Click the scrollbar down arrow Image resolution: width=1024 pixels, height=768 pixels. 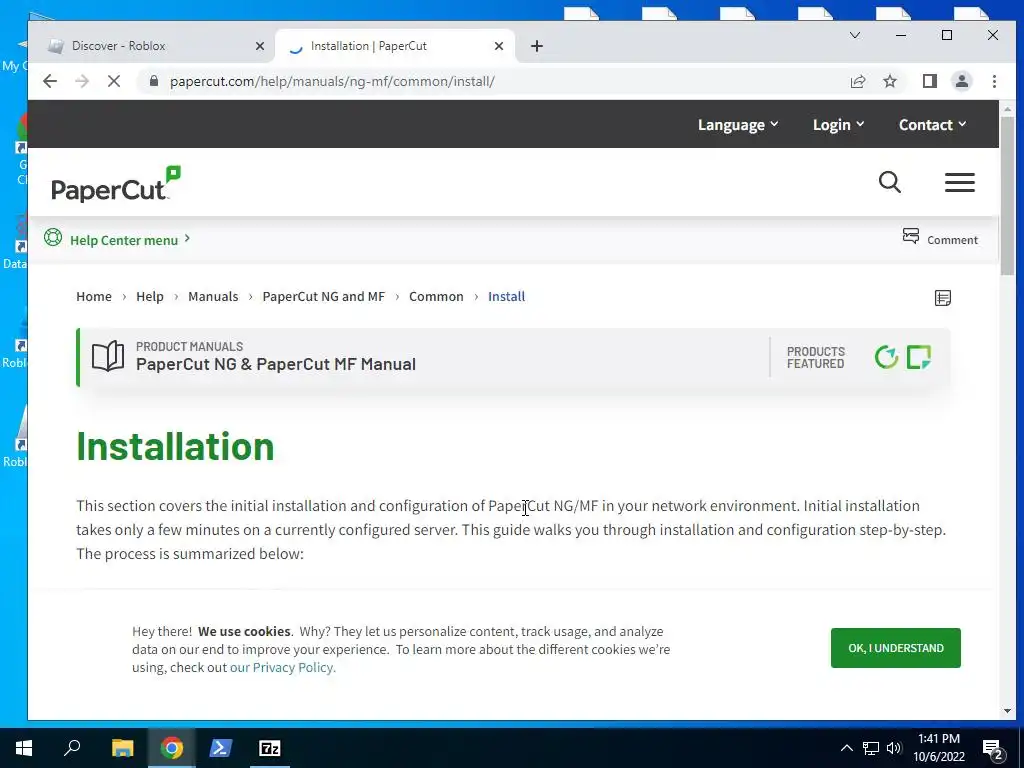1007,711
